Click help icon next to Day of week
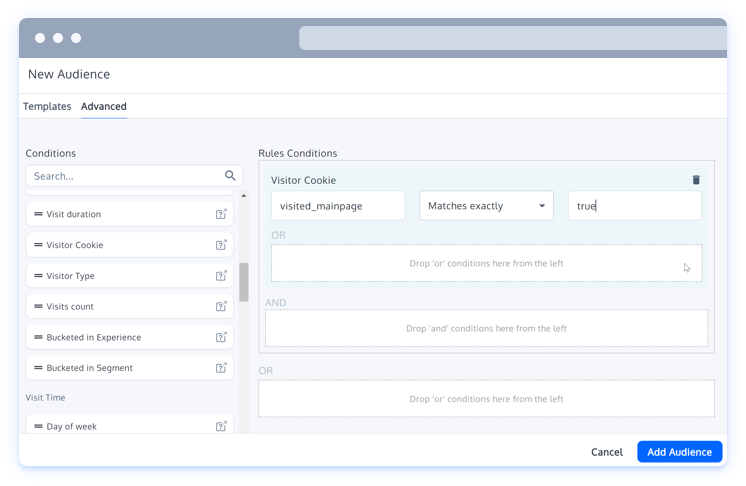746x486 pixels. point(221,427)
